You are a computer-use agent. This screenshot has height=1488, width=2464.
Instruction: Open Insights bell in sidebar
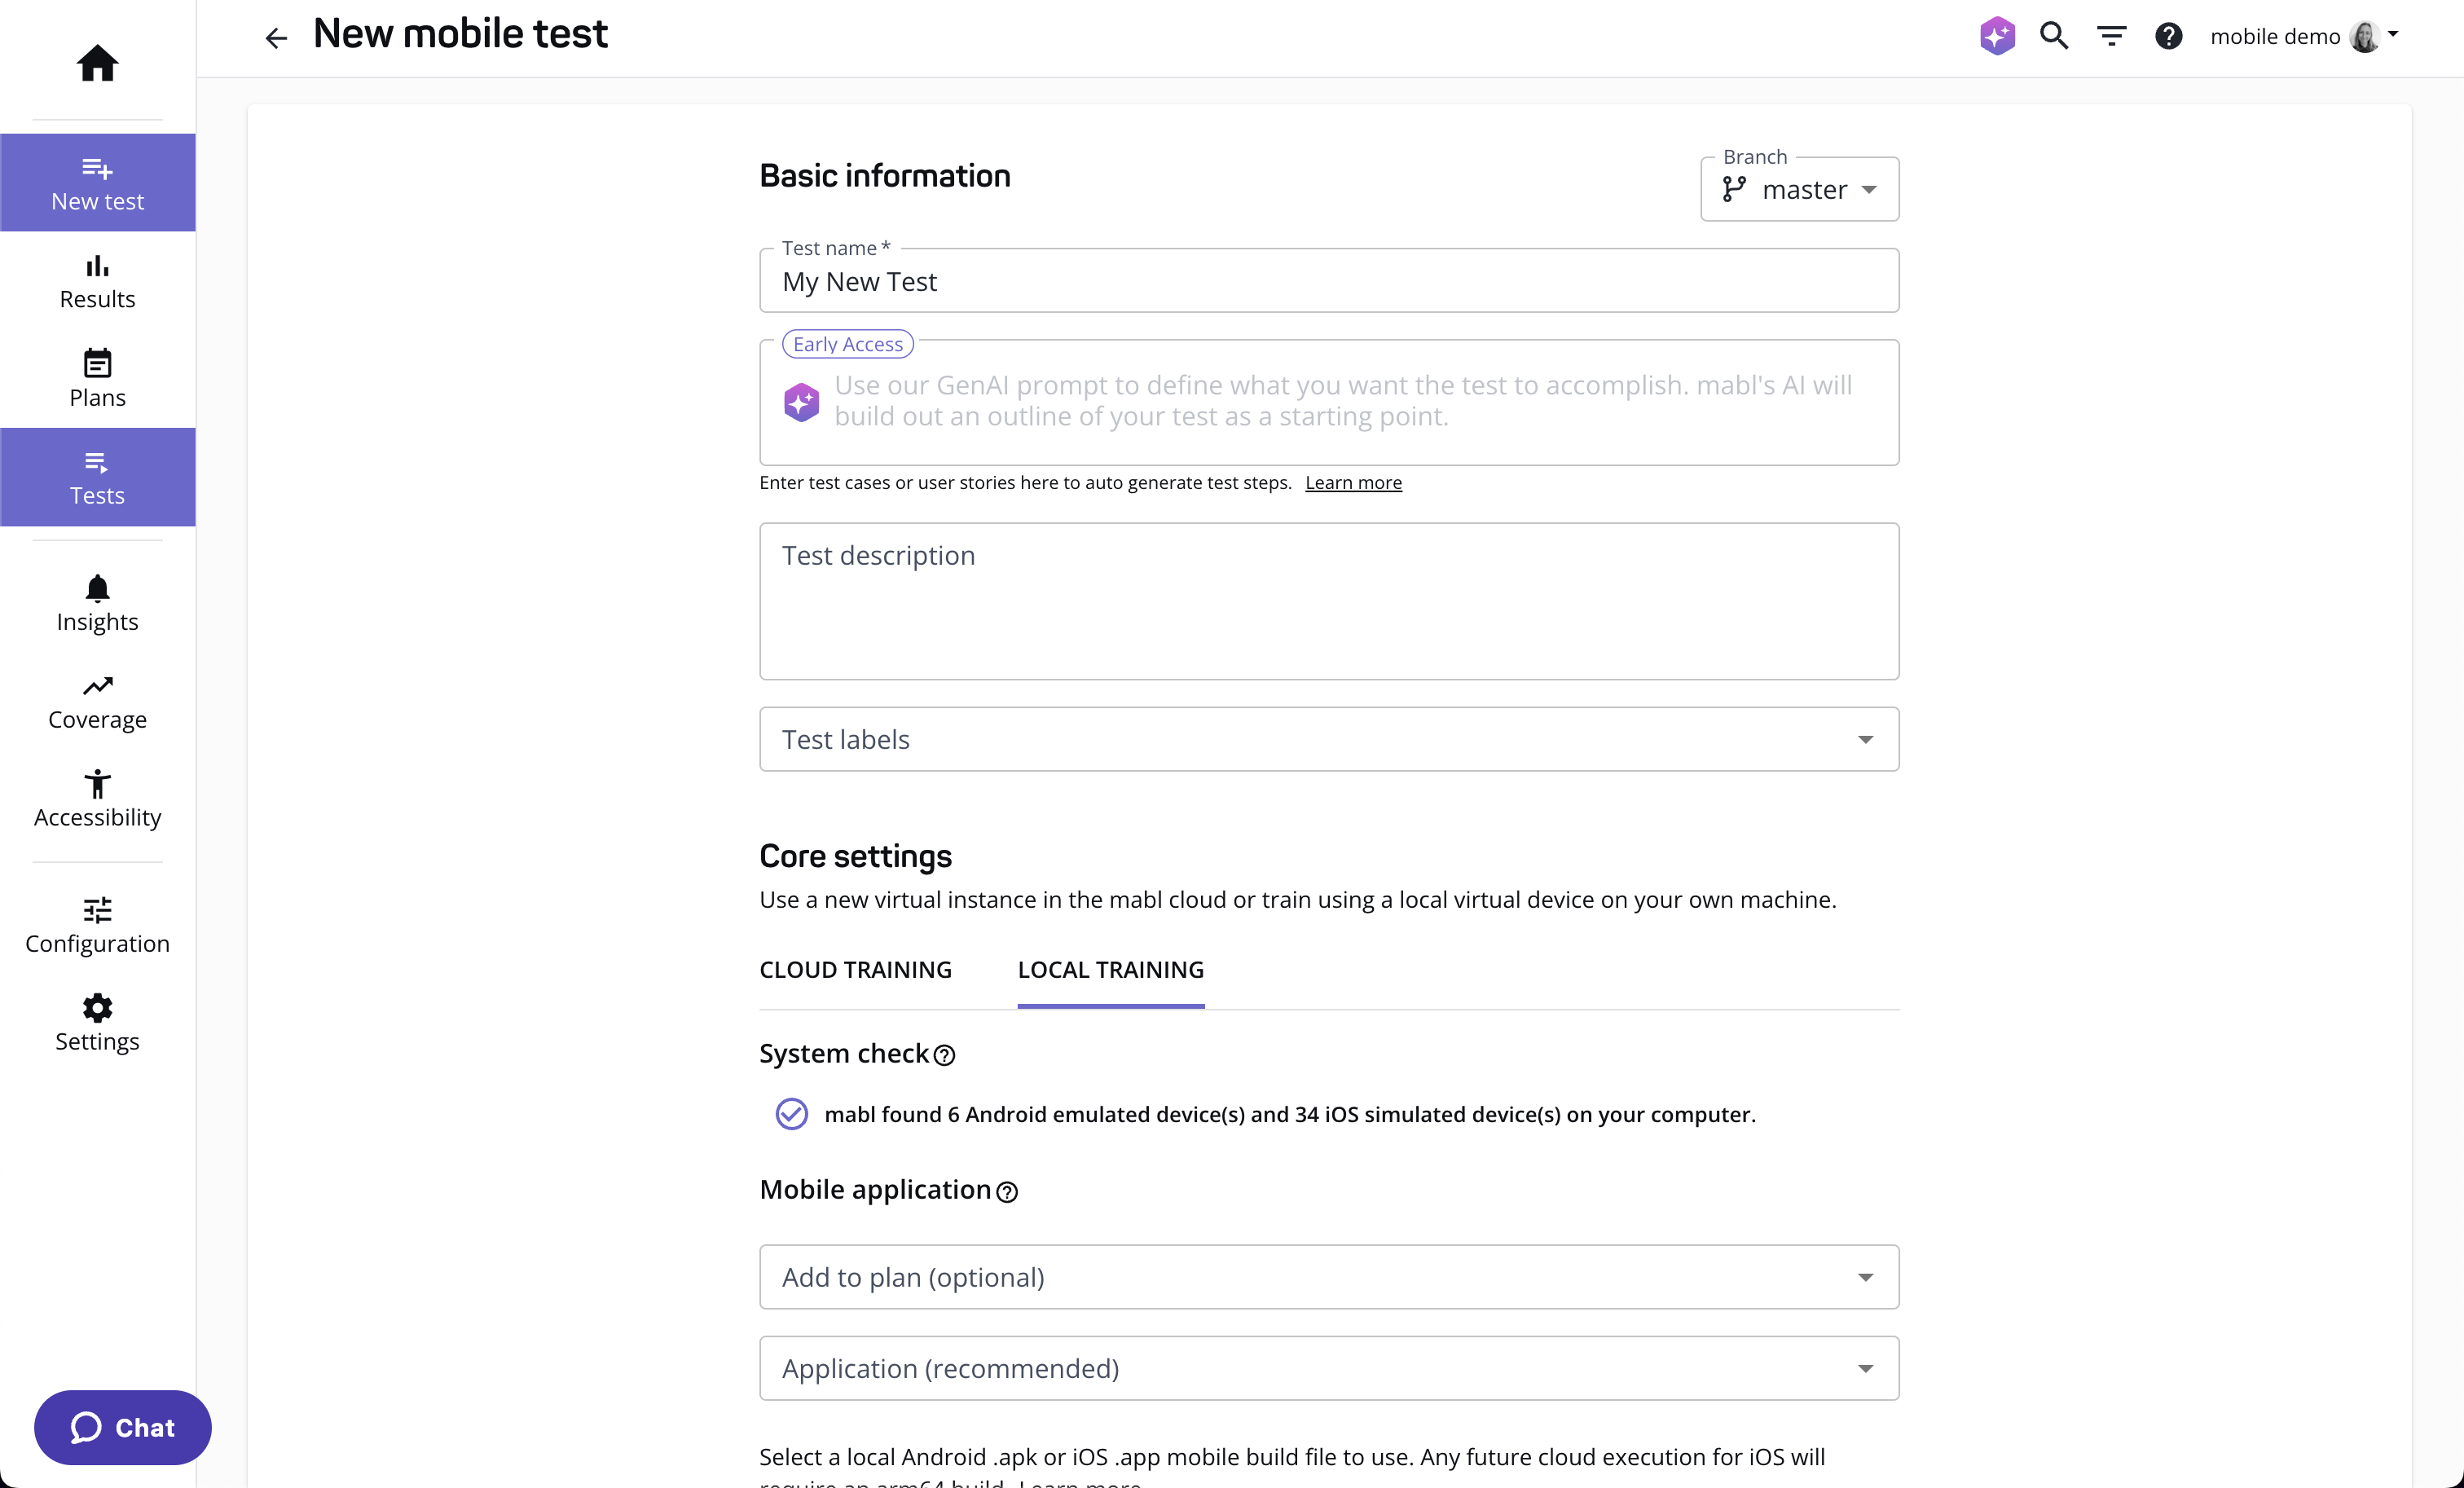pos(97,603)
